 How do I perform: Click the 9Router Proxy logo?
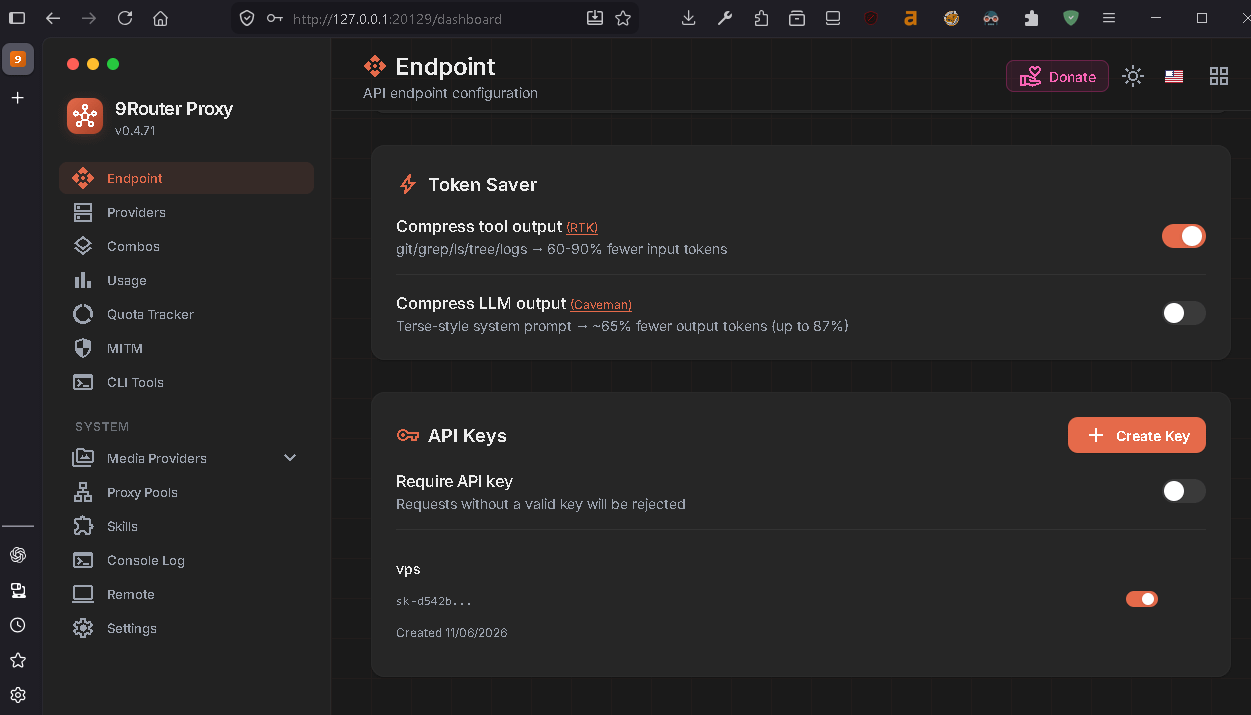click(x=85, y=117)
